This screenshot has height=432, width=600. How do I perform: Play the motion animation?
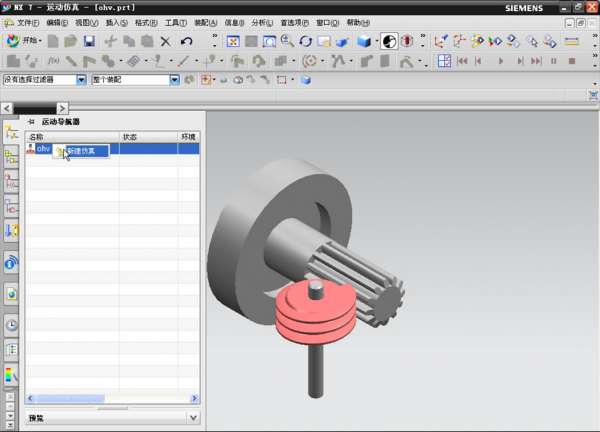500,61
